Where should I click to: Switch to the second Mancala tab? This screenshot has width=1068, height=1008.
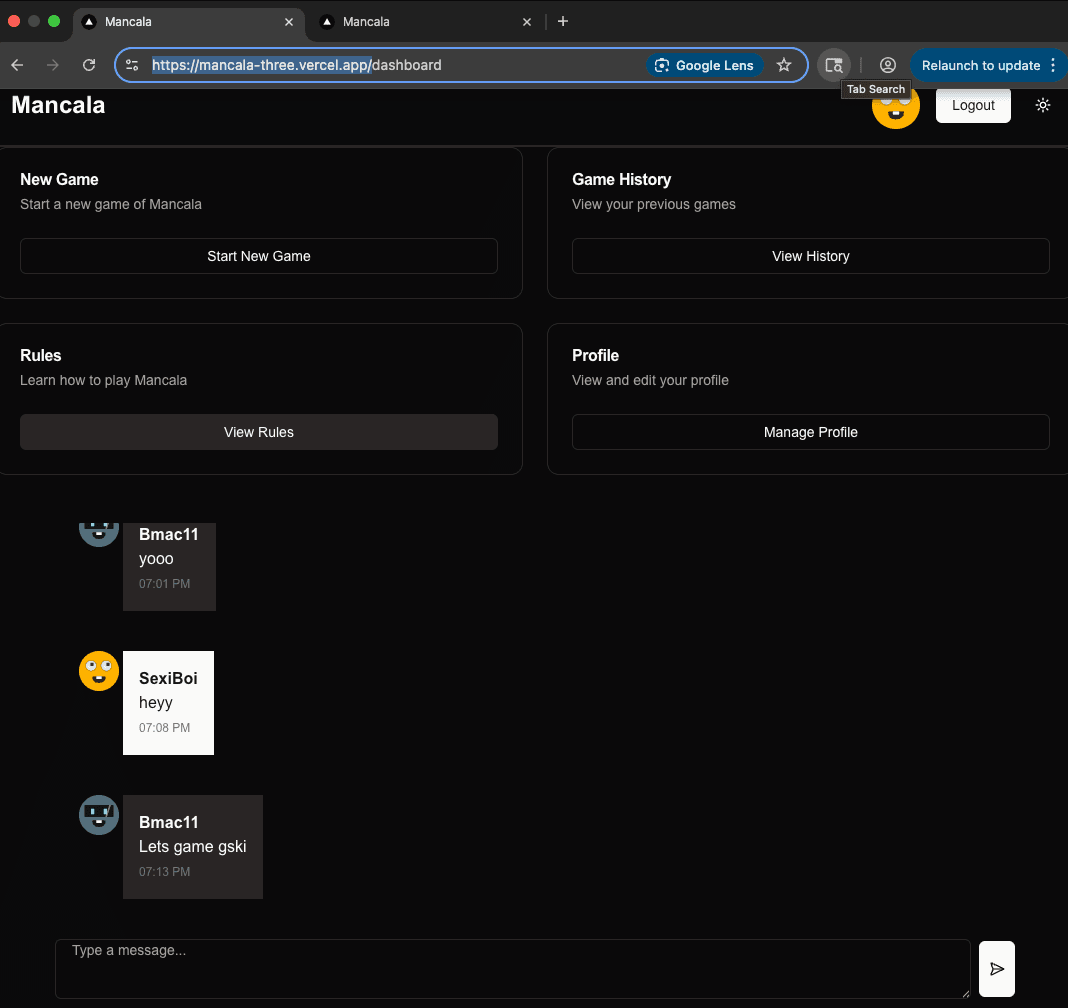[x=420, y=21]
